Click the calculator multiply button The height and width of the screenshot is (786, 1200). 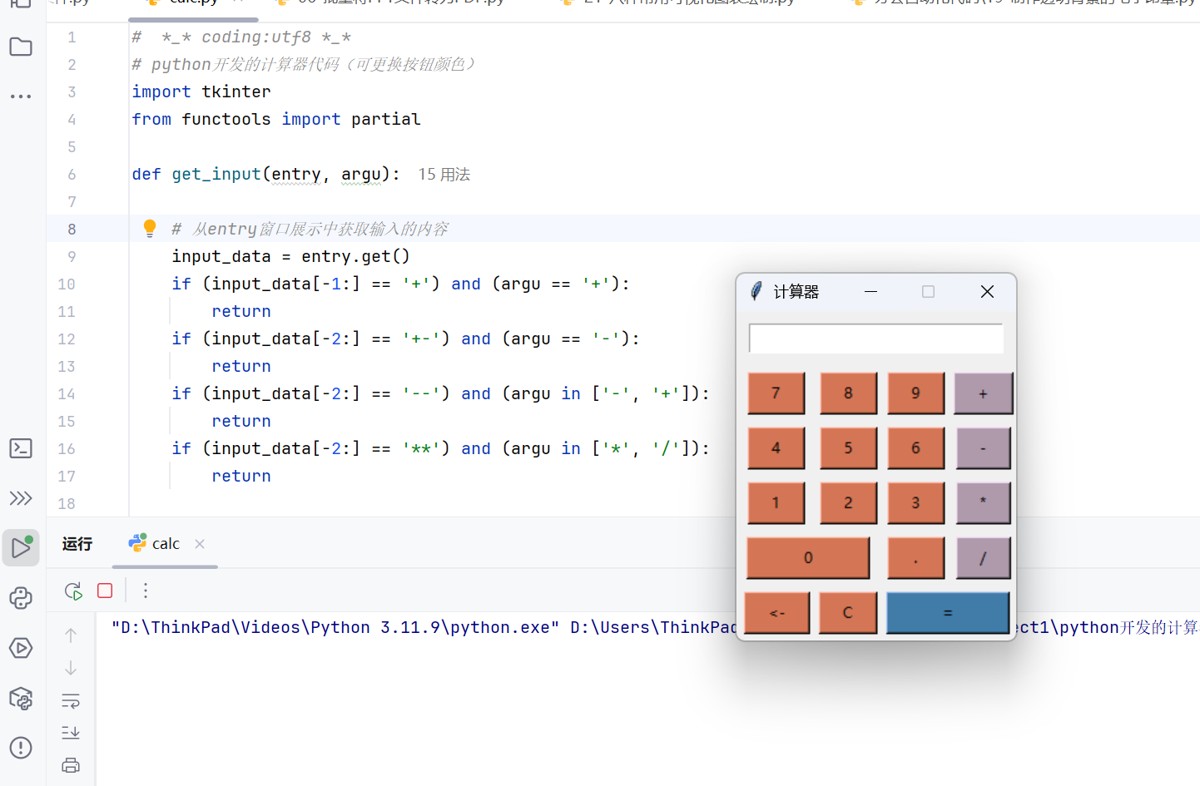(x=983, y=503)
